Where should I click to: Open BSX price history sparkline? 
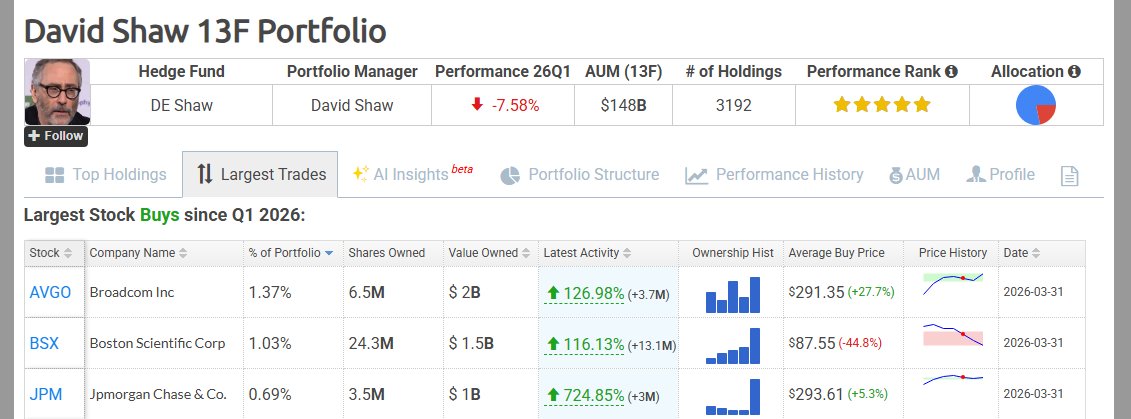pyautogui.click(x=953, y=335)
